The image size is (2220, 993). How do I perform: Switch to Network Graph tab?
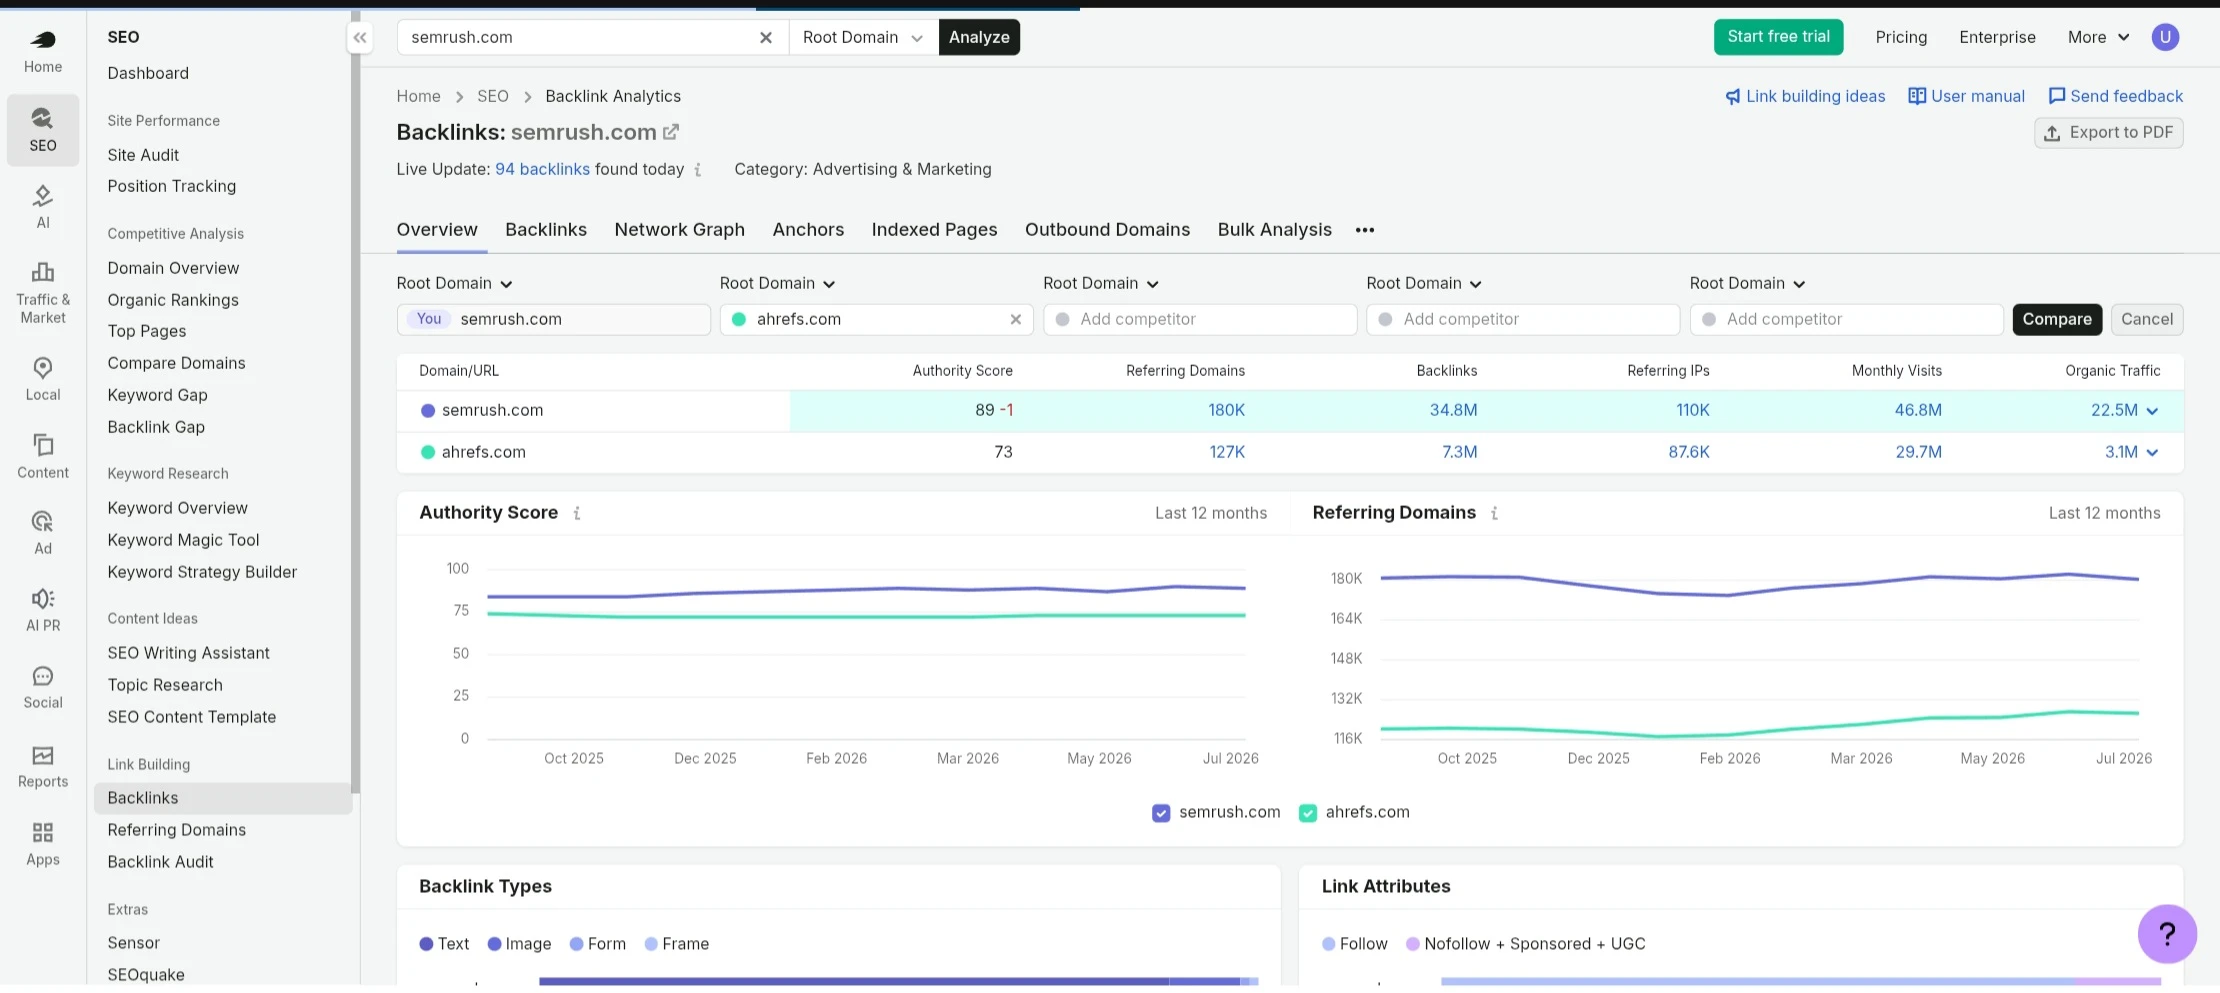680,230
